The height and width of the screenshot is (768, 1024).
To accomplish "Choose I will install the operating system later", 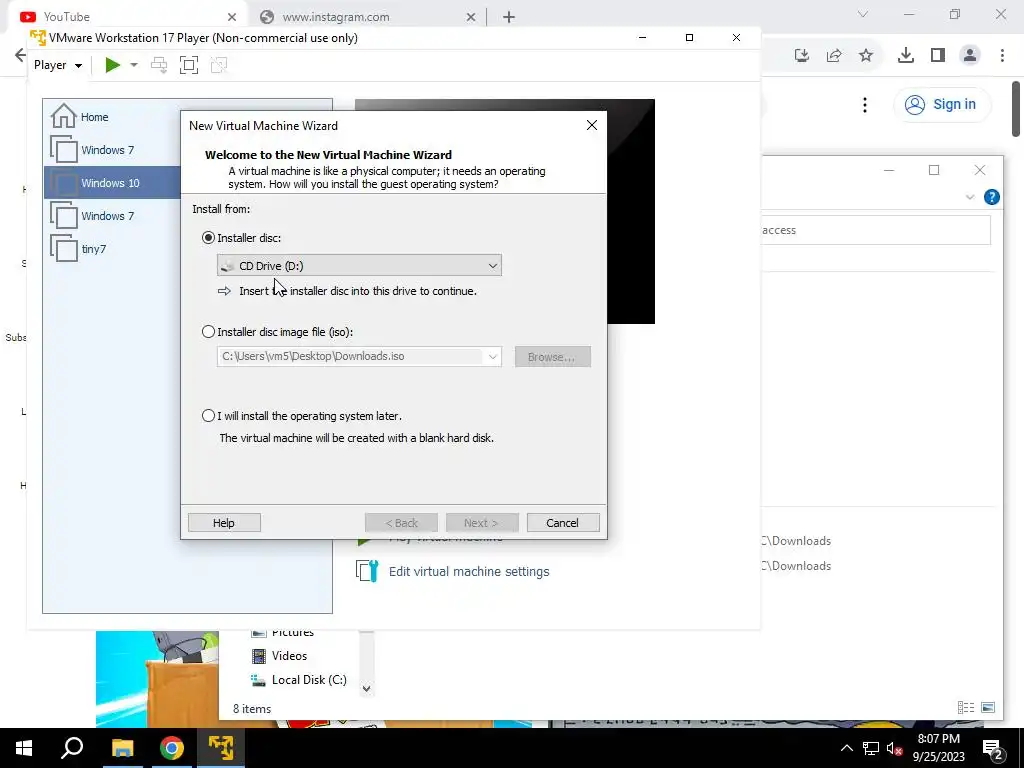I will (x=208, y=415).
